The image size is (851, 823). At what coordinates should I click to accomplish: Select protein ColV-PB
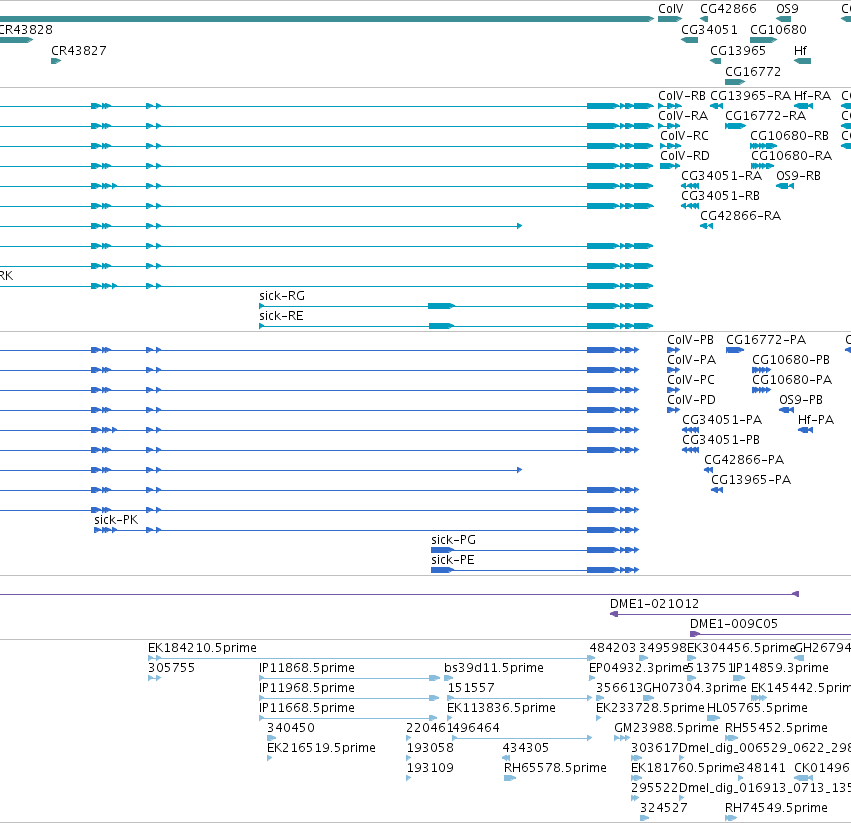(690, 340)
